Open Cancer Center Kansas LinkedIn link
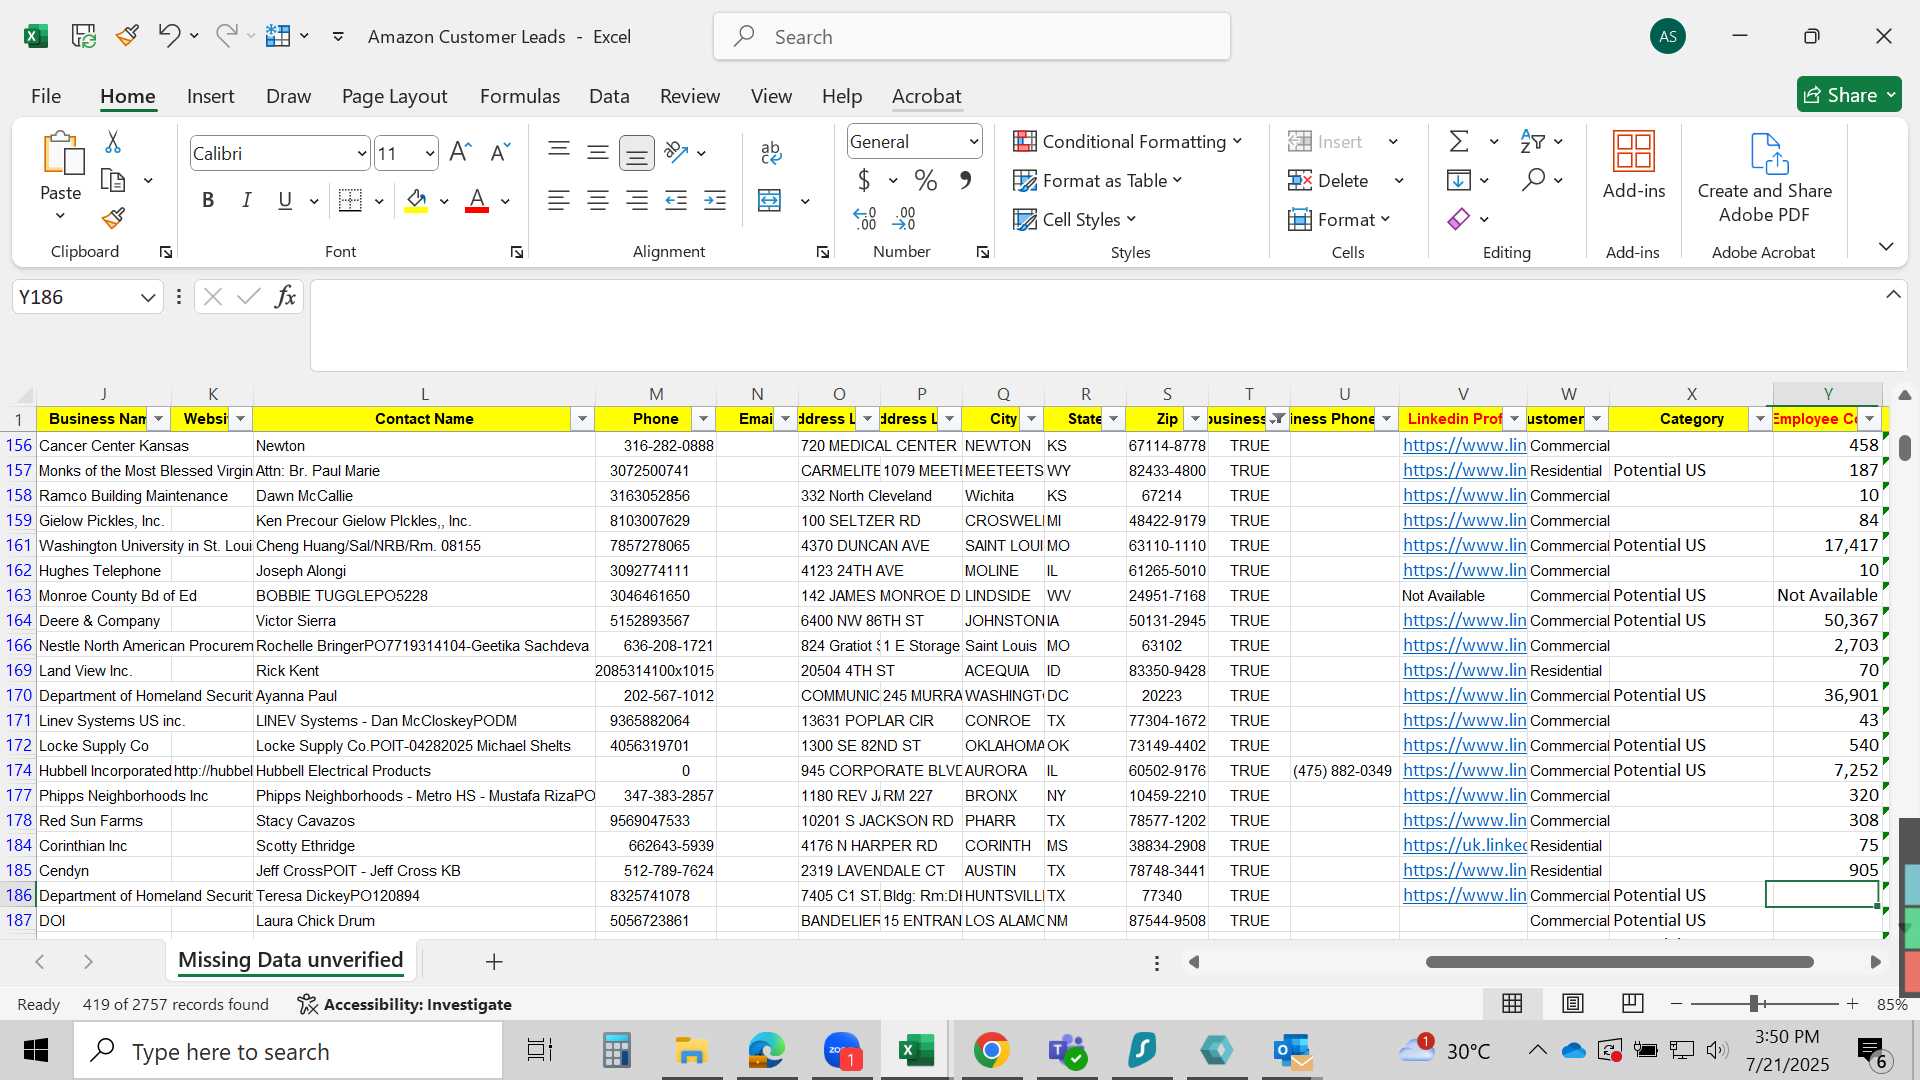 click(1464, 445)
